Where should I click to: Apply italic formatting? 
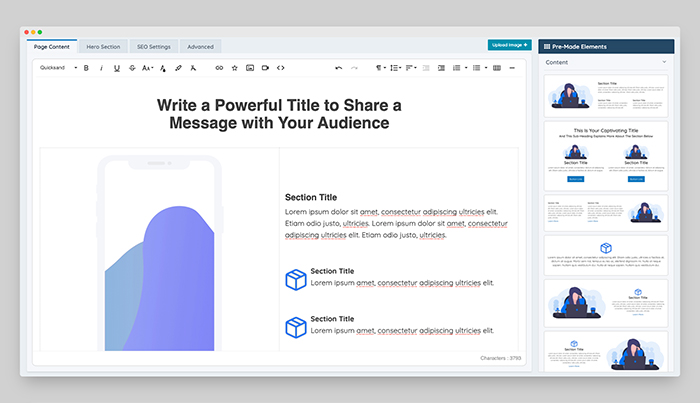click(101, 68)
